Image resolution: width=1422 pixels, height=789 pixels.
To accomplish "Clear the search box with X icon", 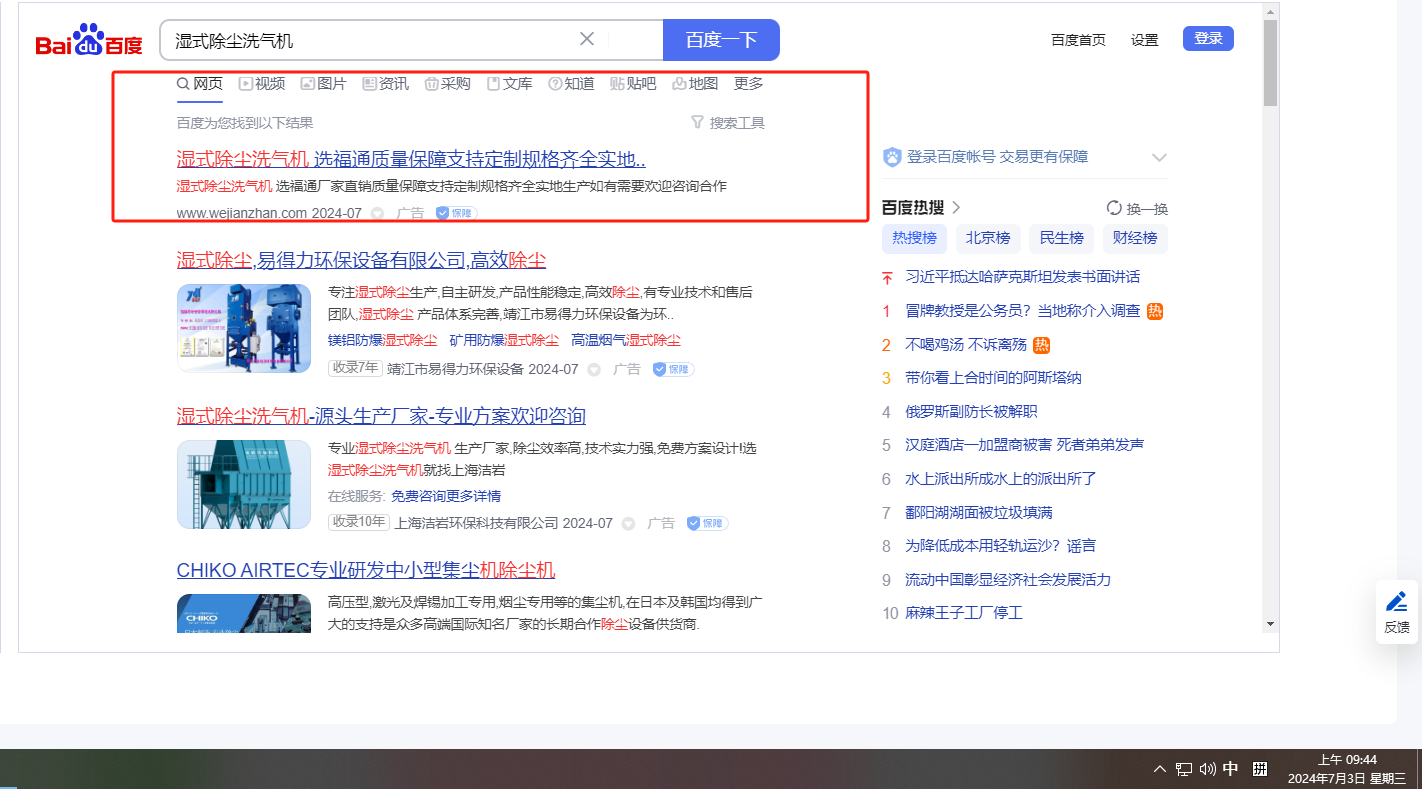I will [587, 39].
